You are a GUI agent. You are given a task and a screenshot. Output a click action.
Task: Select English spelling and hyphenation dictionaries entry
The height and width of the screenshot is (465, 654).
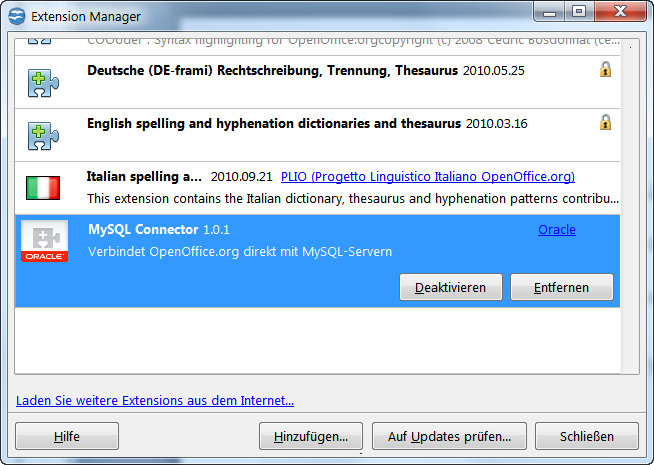coord(317,135)
